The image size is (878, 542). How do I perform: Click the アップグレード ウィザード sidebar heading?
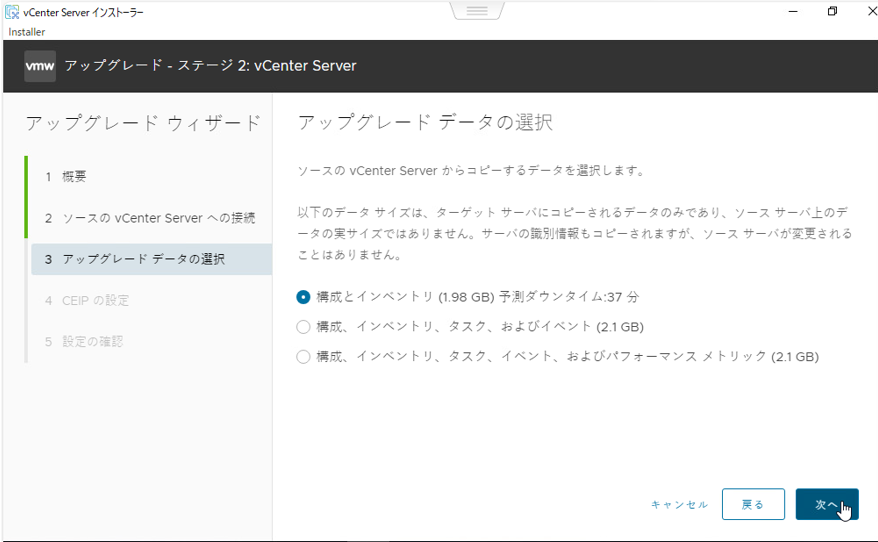(142, 123)
